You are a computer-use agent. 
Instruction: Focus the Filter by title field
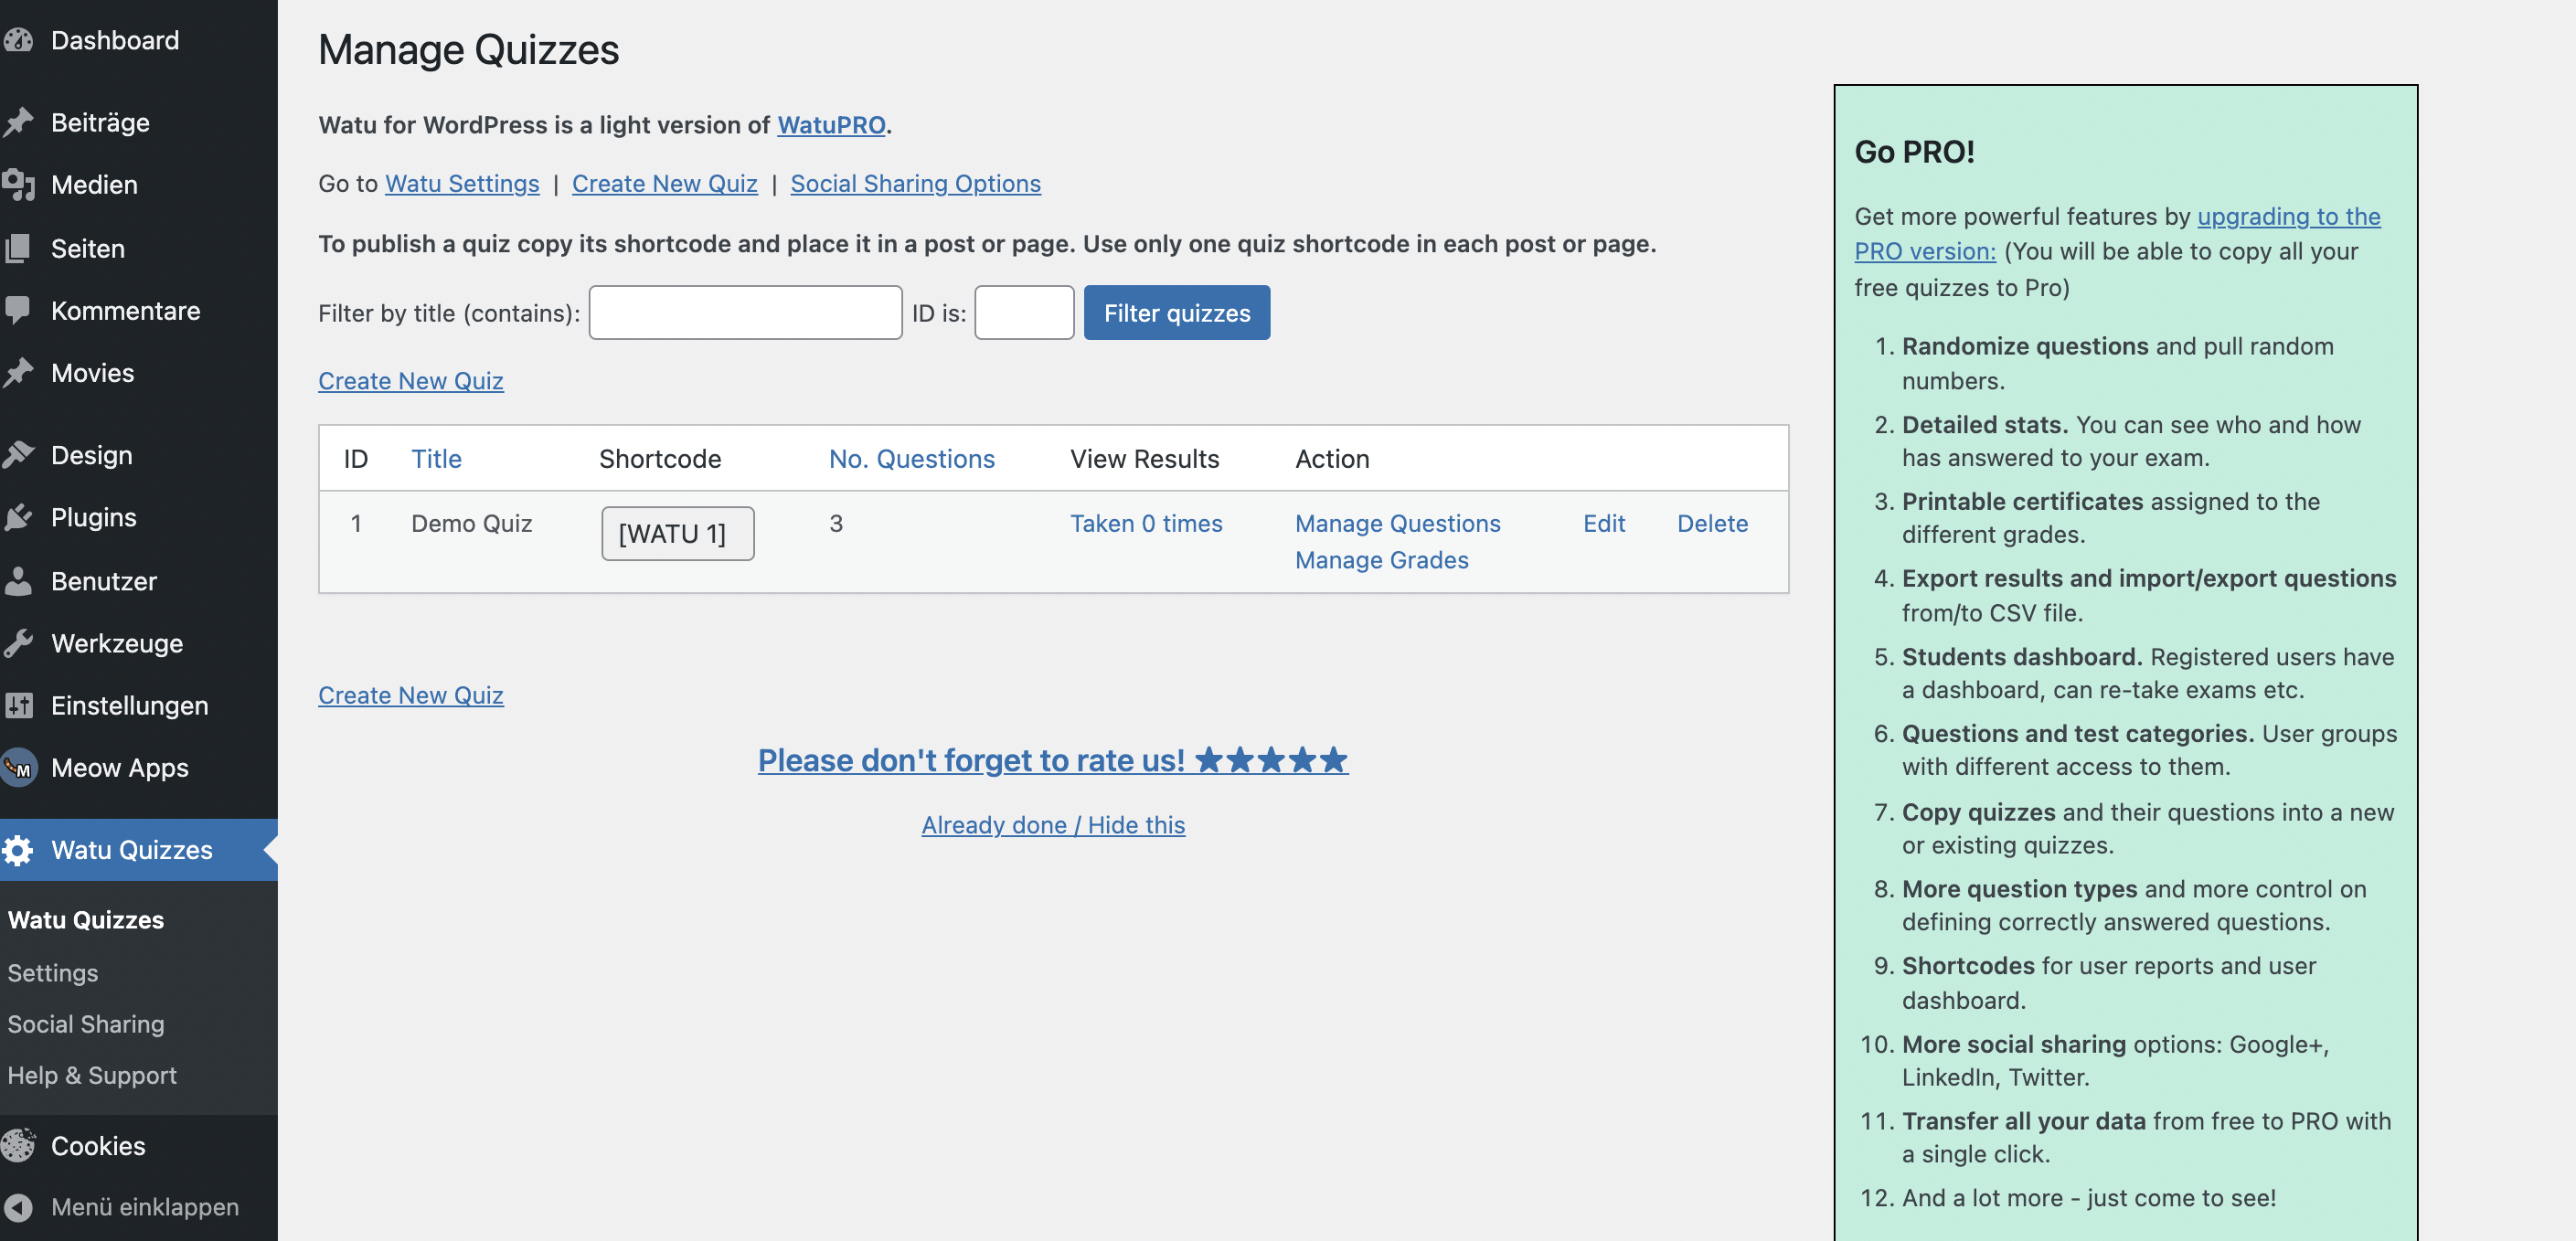(745, 313)
